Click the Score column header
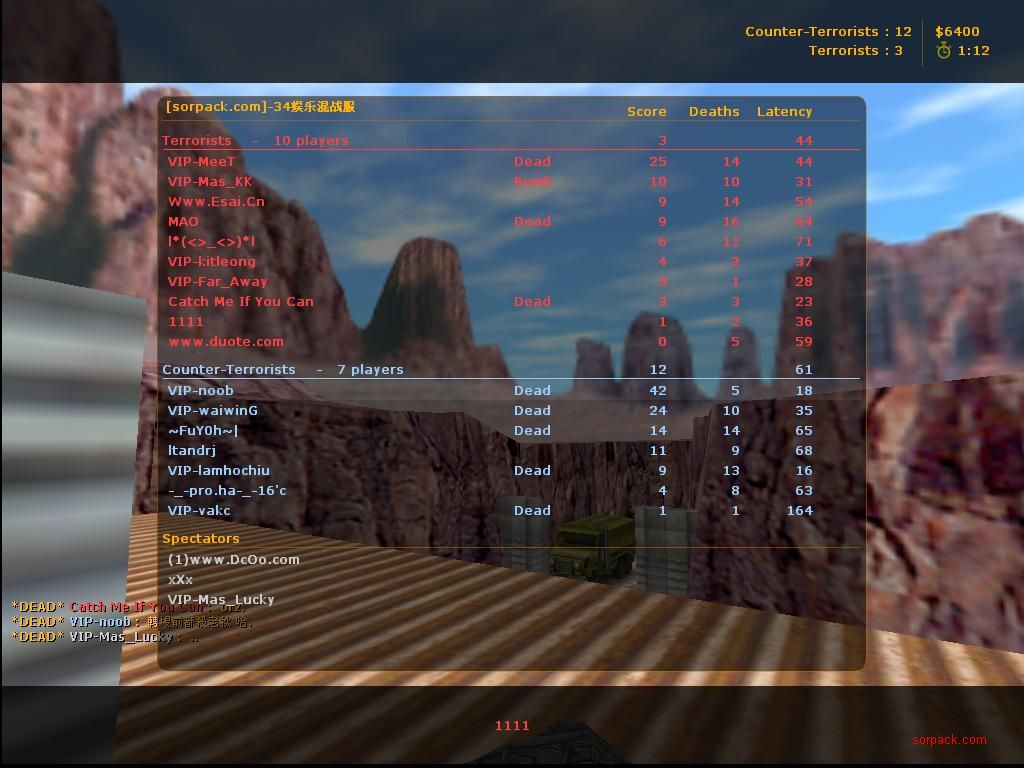The width and height of the screenshot is (1024, 768). click(x=646, y=111)
